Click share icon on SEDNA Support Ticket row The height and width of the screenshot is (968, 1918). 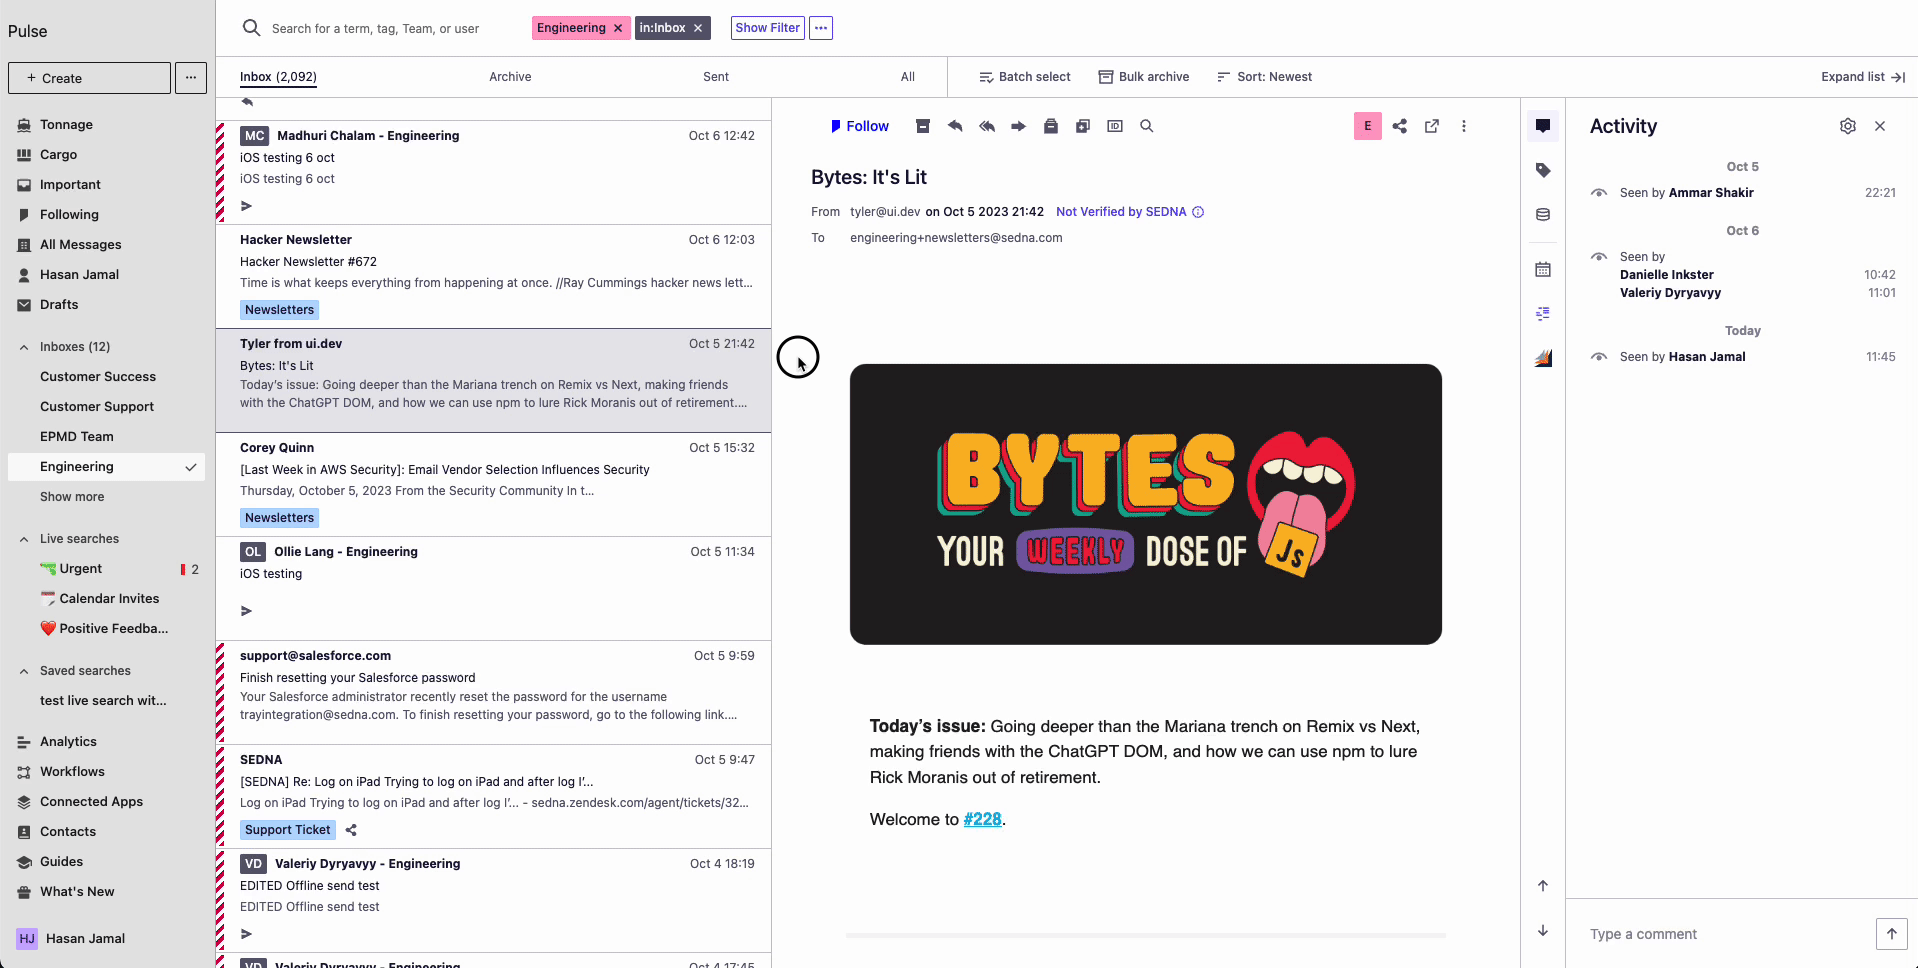351,830
